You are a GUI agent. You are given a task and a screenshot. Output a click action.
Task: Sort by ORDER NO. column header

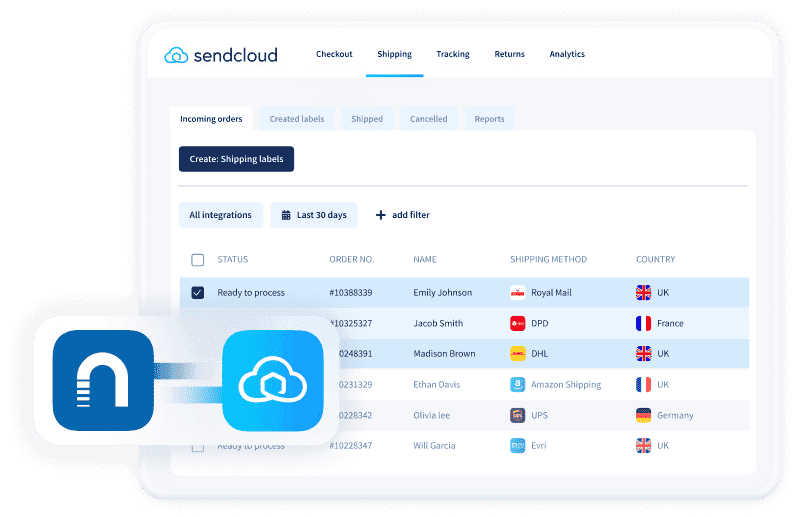[352, 259]
